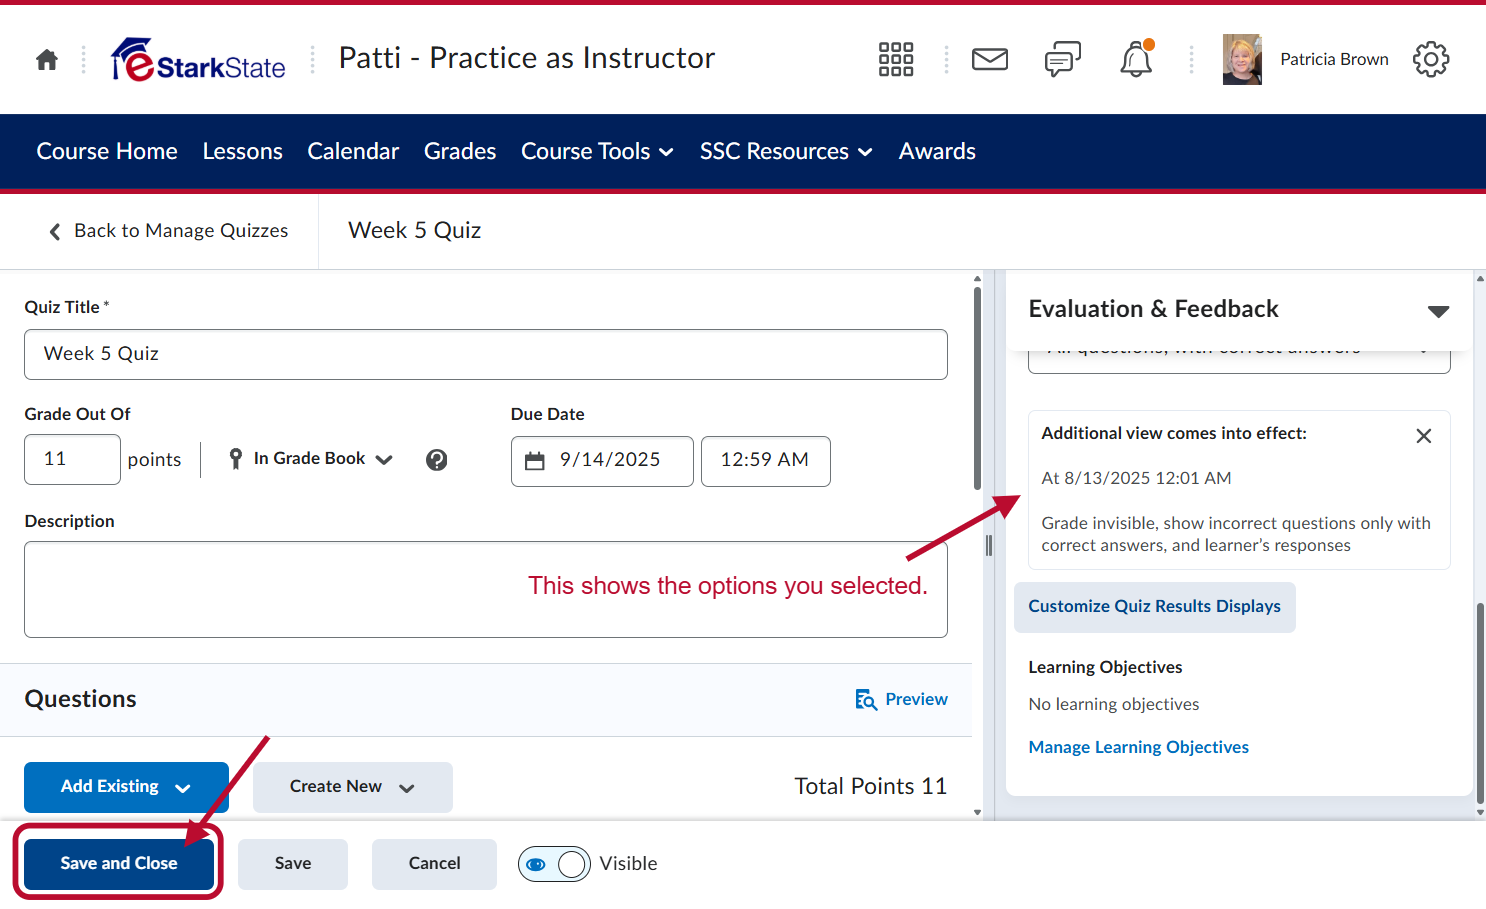Click the due time 12:59 AM field
Screen dimensions: 1486x909
tap(766, 461)
